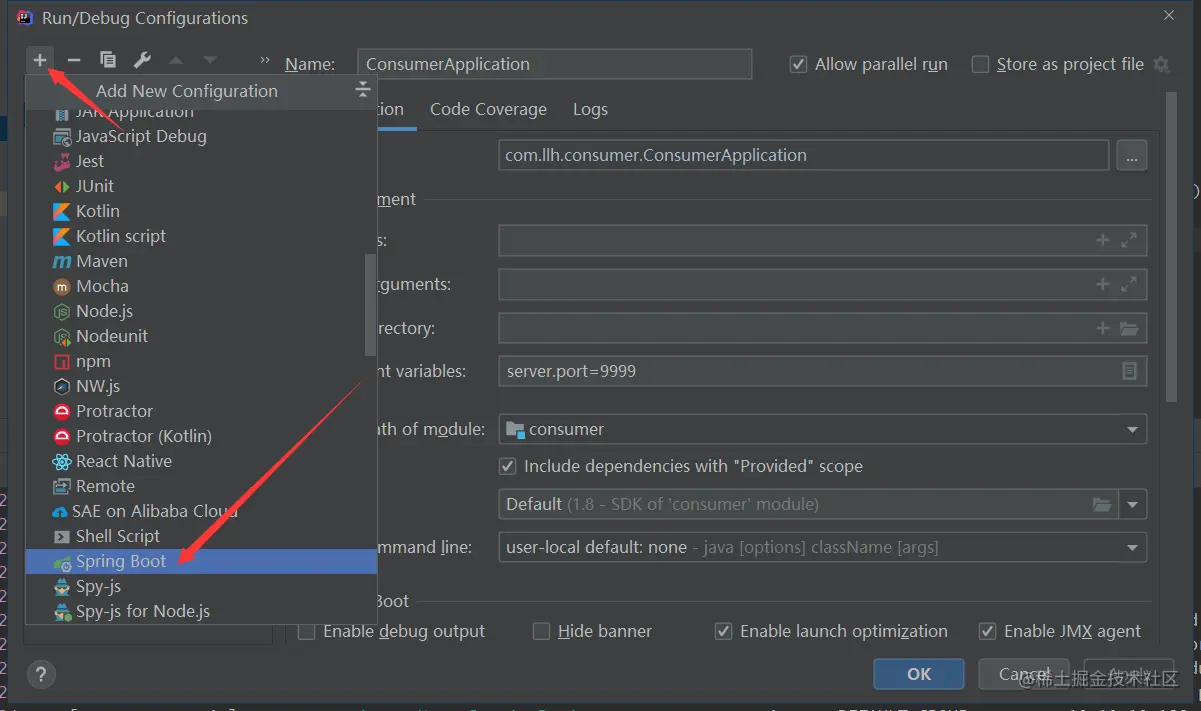Select Spy-js configuration type
1201x711 pixels.
point(201,586)
